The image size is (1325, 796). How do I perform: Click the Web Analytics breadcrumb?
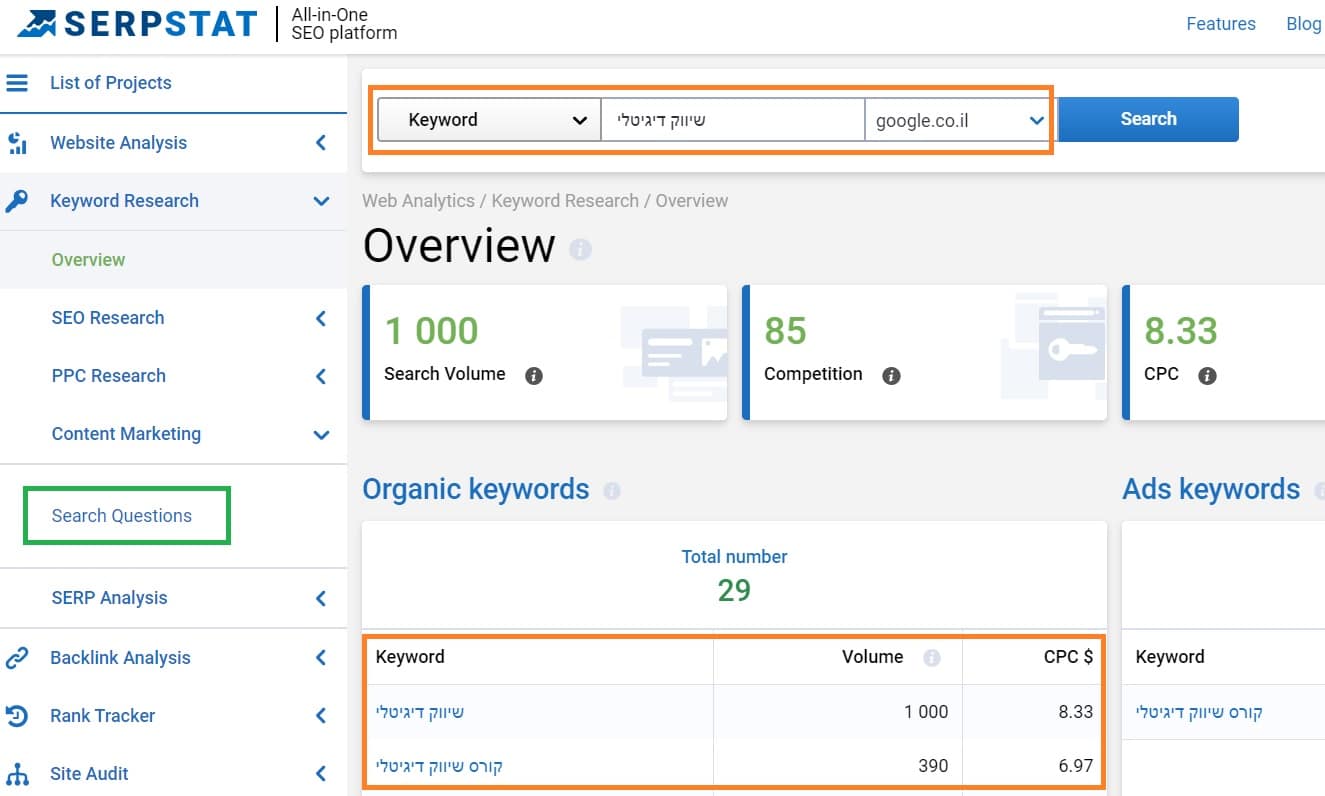(x=418, y=201)
